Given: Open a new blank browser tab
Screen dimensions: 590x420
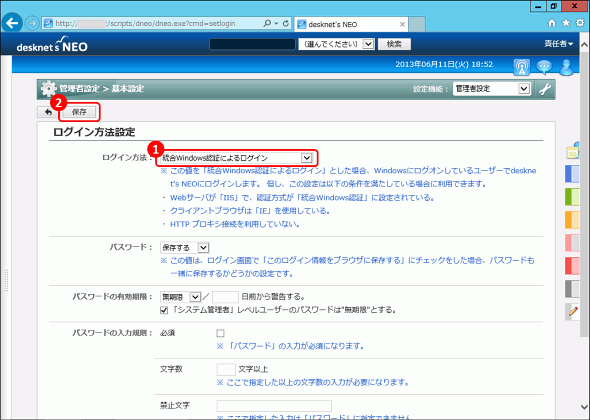Looking at the screenshot, I should (x=417, y=24).
